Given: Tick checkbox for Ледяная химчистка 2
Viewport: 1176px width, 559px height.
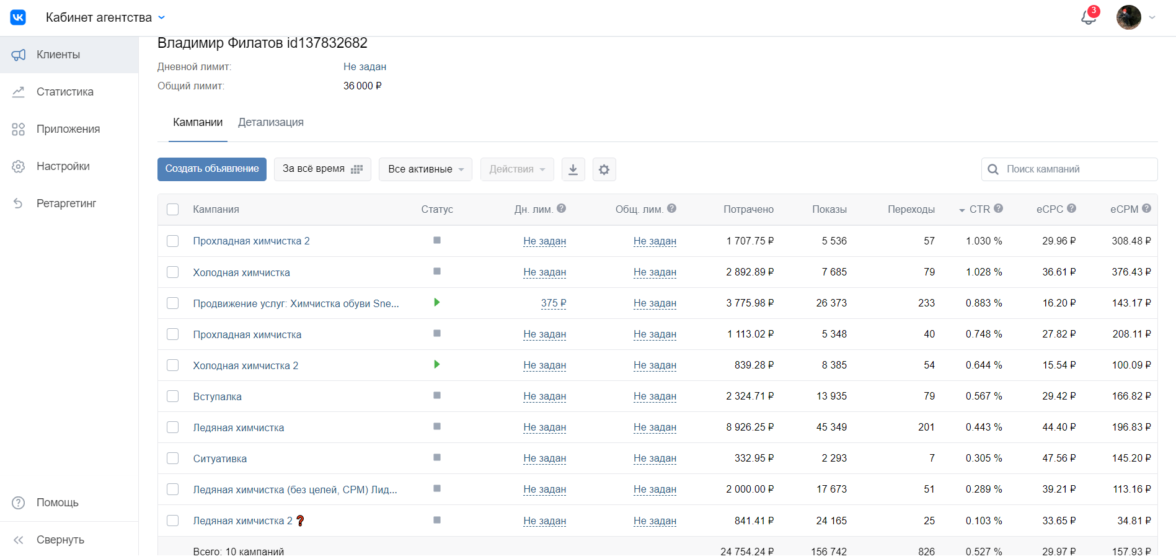Looking at the screenshot, I should coord(173,521).
